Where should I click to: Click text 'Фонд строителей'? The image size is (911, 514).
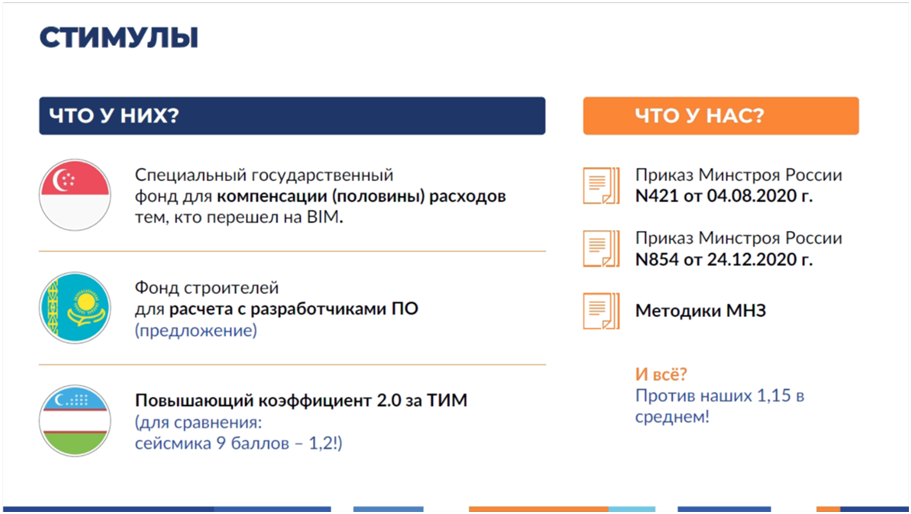pos(207,287)
